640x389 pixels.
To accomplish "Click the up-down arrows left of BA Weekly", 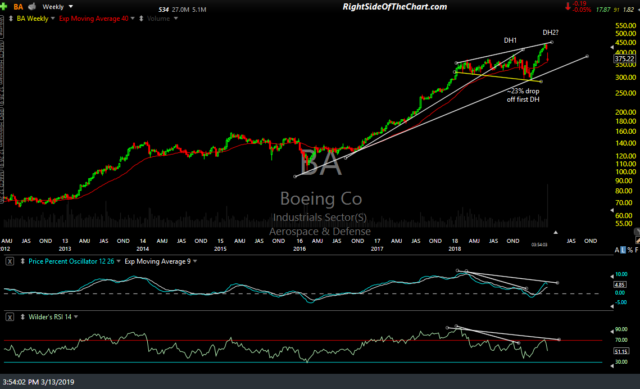I will pyautogui.click(x=11, y=19).
